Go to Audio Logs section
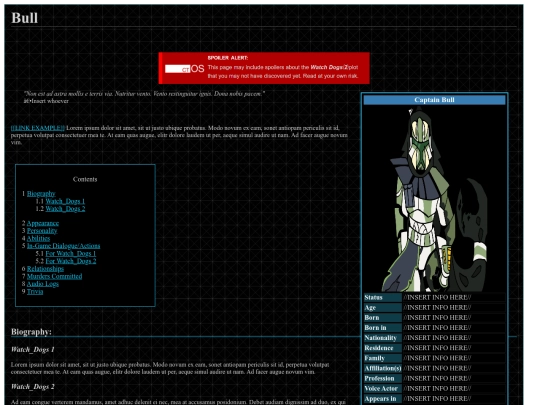Screen dimensions: 540x405 pos(43,284)
